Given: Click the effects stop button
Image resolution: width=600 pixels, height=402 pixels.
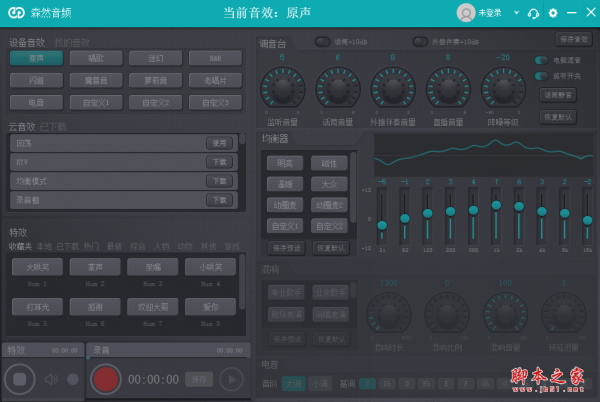Looking at the screenshot, I should tap(19, 380).
